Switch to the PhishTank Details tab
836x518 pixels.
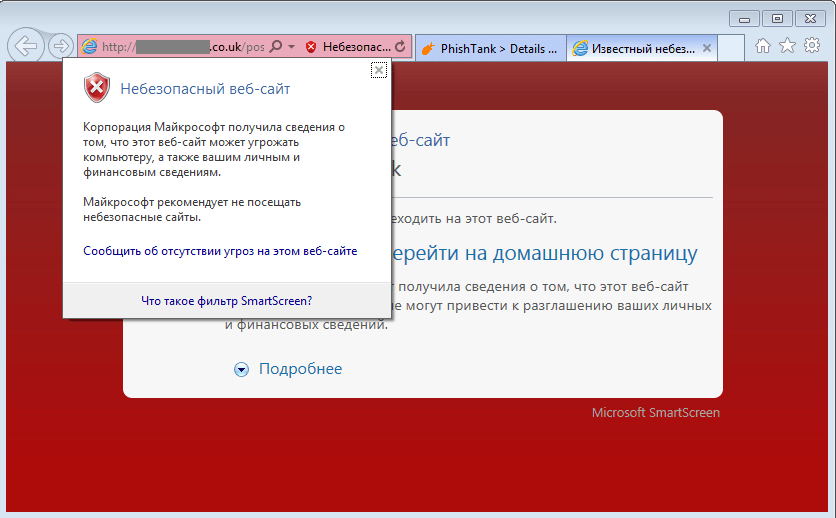[x=488, y=48]
